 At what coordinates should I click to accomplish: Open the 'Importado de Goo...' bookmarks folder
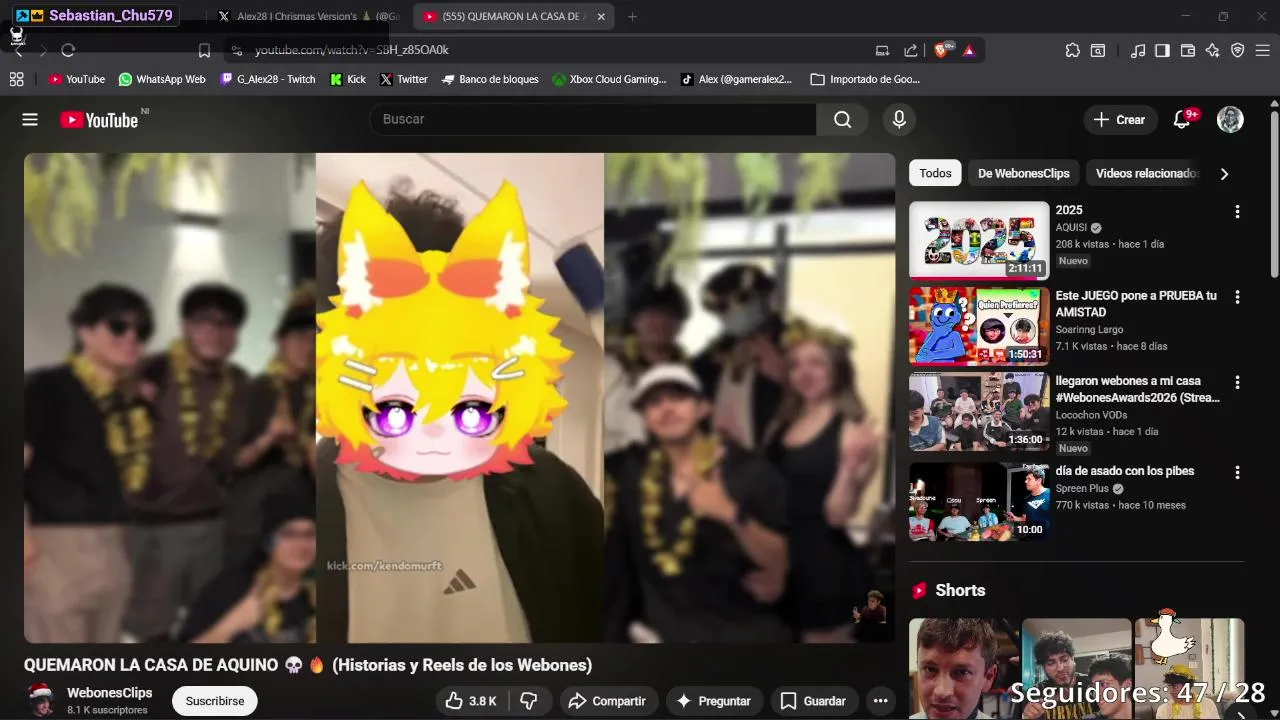point(866,79)
